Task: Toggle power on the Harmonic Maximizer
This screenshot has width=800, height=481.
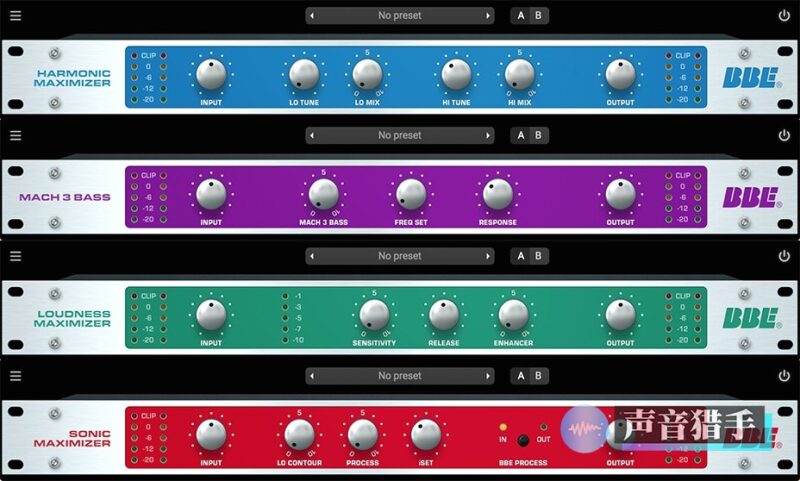Action: [784, 15]
